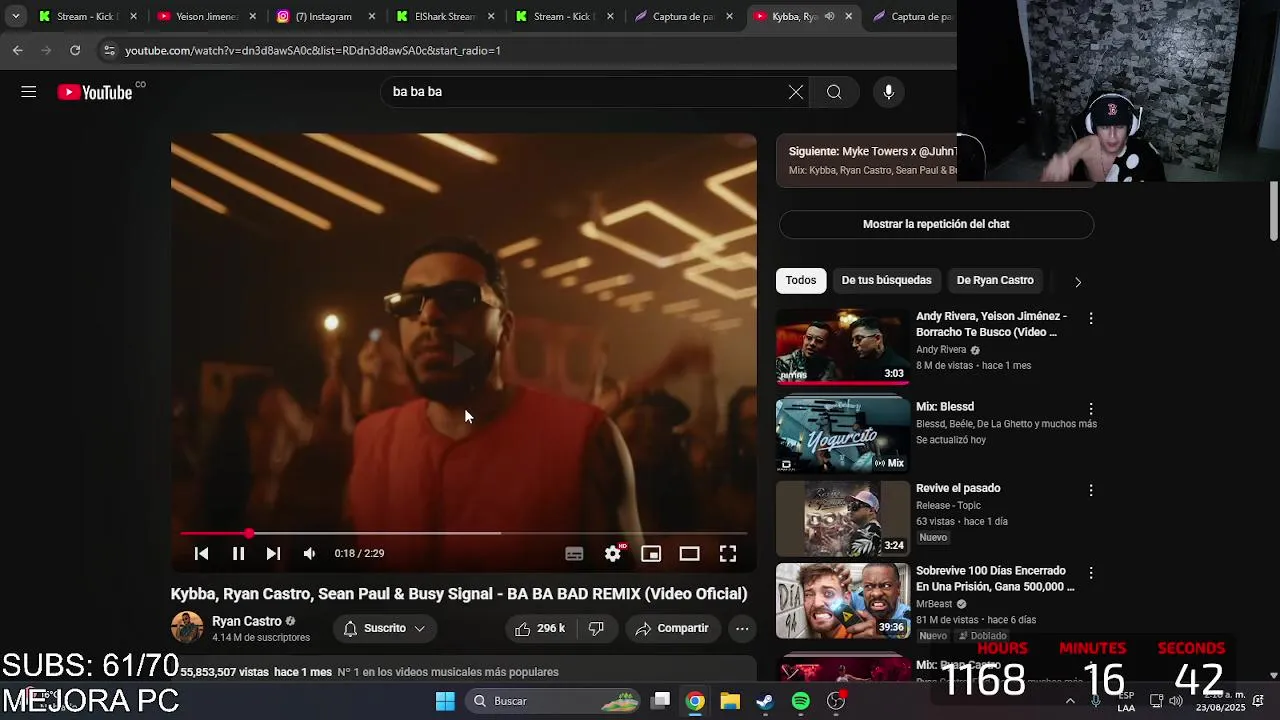Close the Instagram tab
The image size is (1280, 720).
tap(372, 16)
